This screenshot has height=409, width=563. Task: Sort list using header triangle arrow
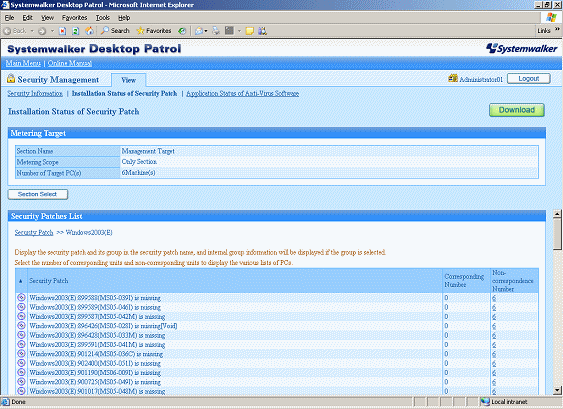20,281
